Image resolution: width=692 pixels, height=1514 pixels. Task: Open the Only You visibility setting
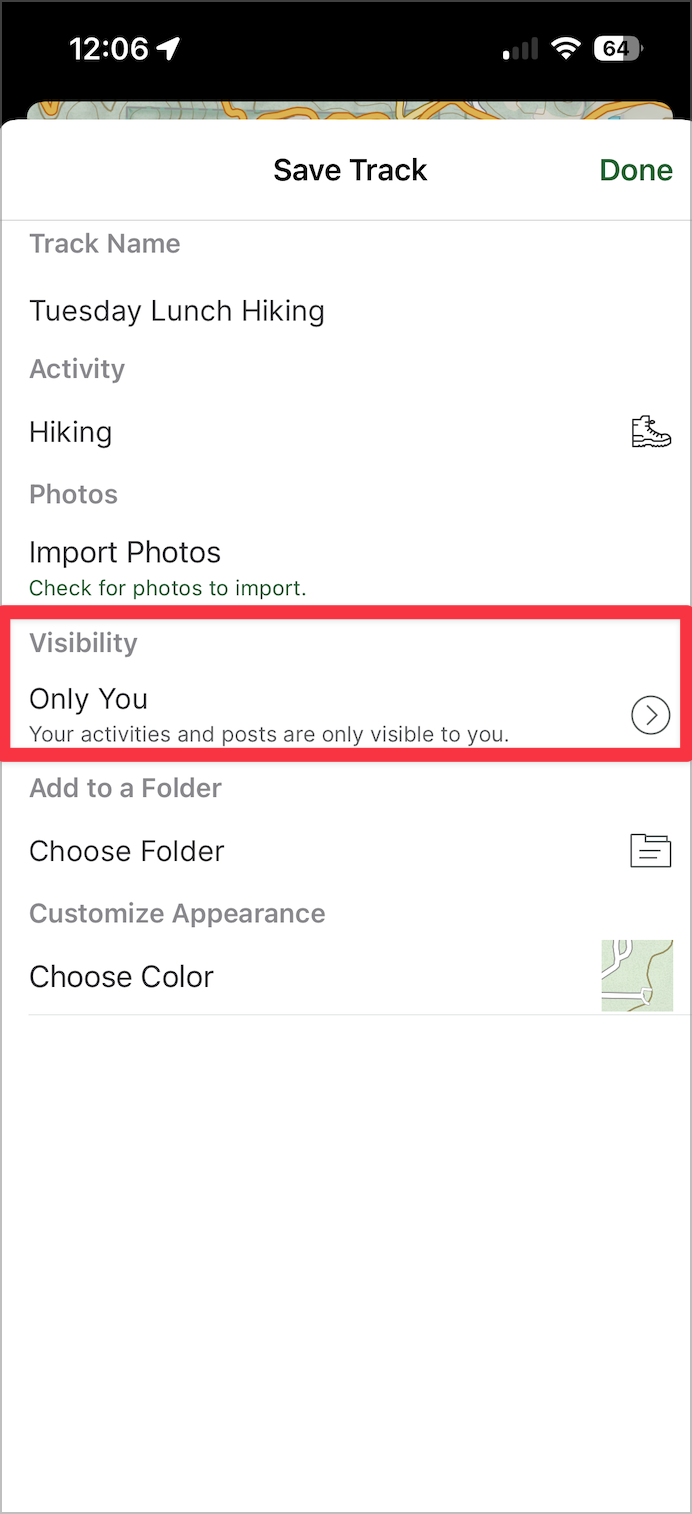pos(346,715)
